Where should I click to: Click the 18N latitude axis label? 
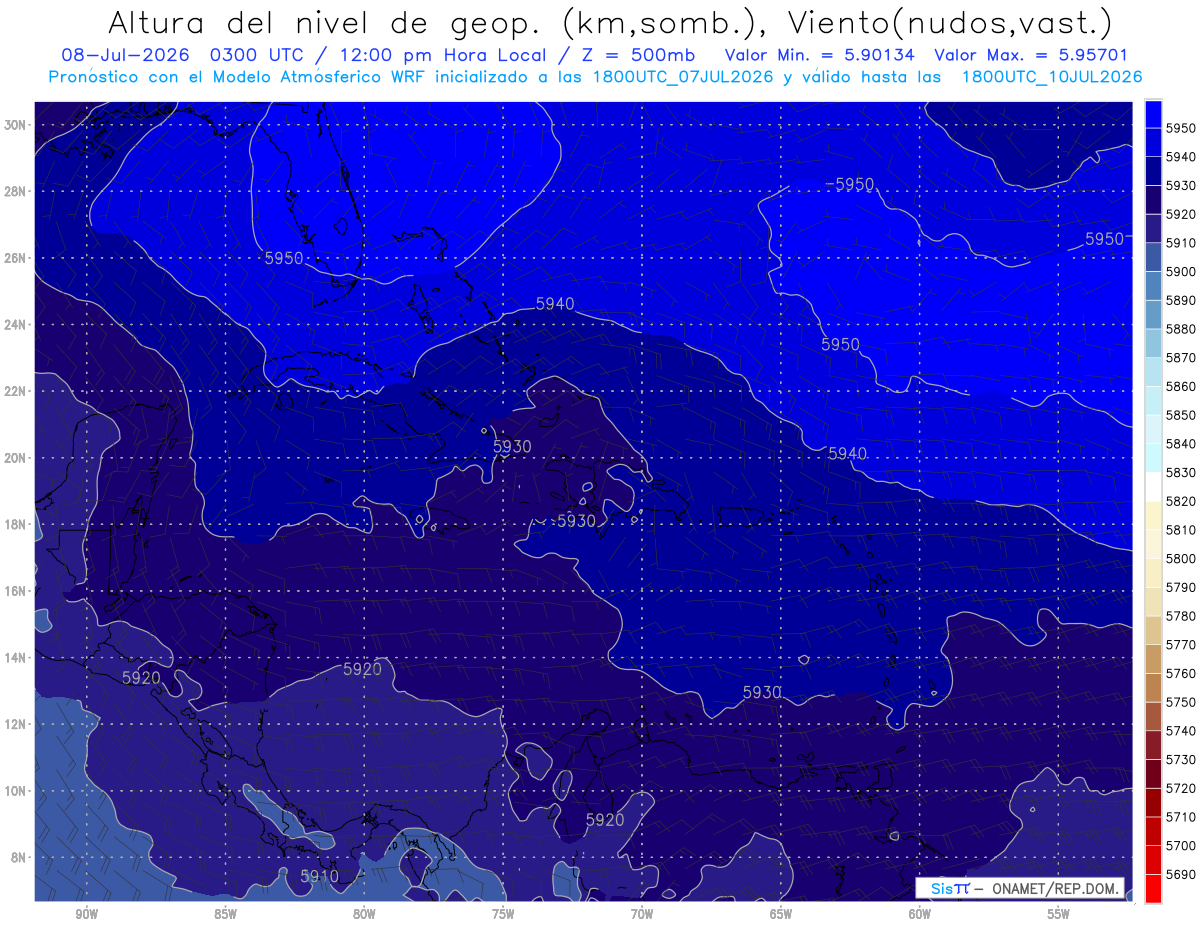(x=16, y=524)
